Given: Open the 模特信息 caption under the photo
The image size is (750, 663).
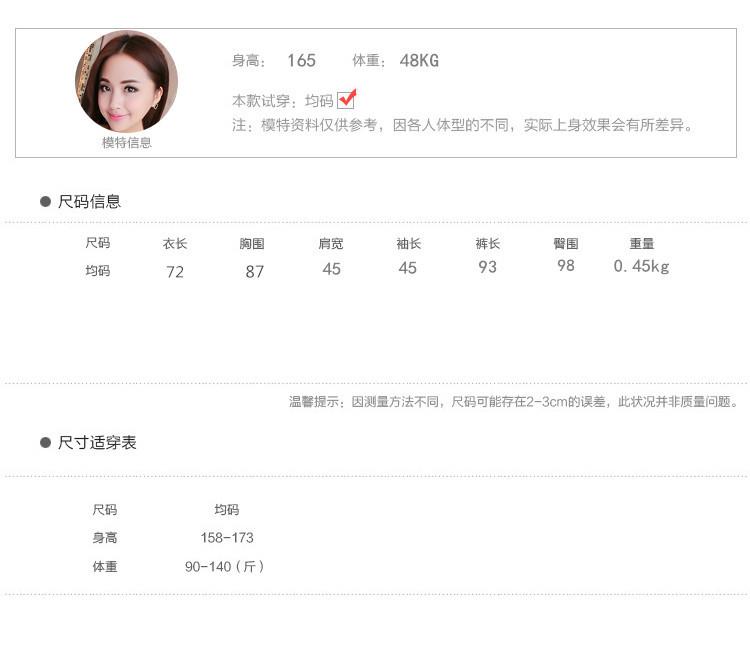Looking at the screenshot, I should [127, 143].
